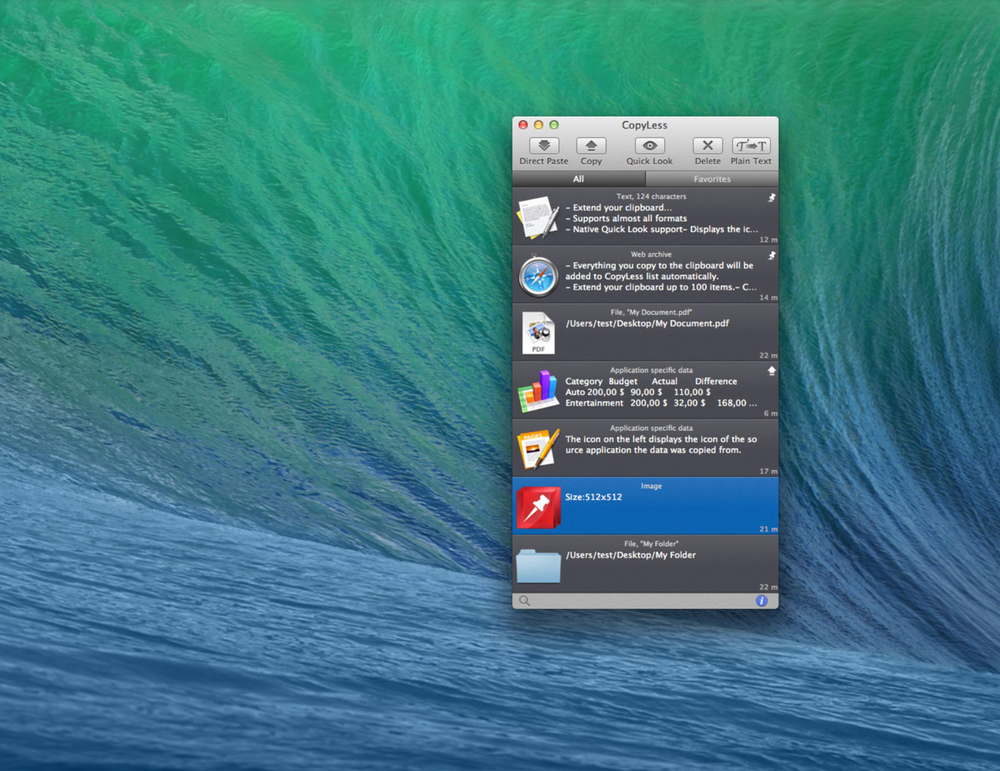Viewport: 1000px width, 771px height.
Task: Toggle pin on Web archive item
Action: (x=771, y=256)
